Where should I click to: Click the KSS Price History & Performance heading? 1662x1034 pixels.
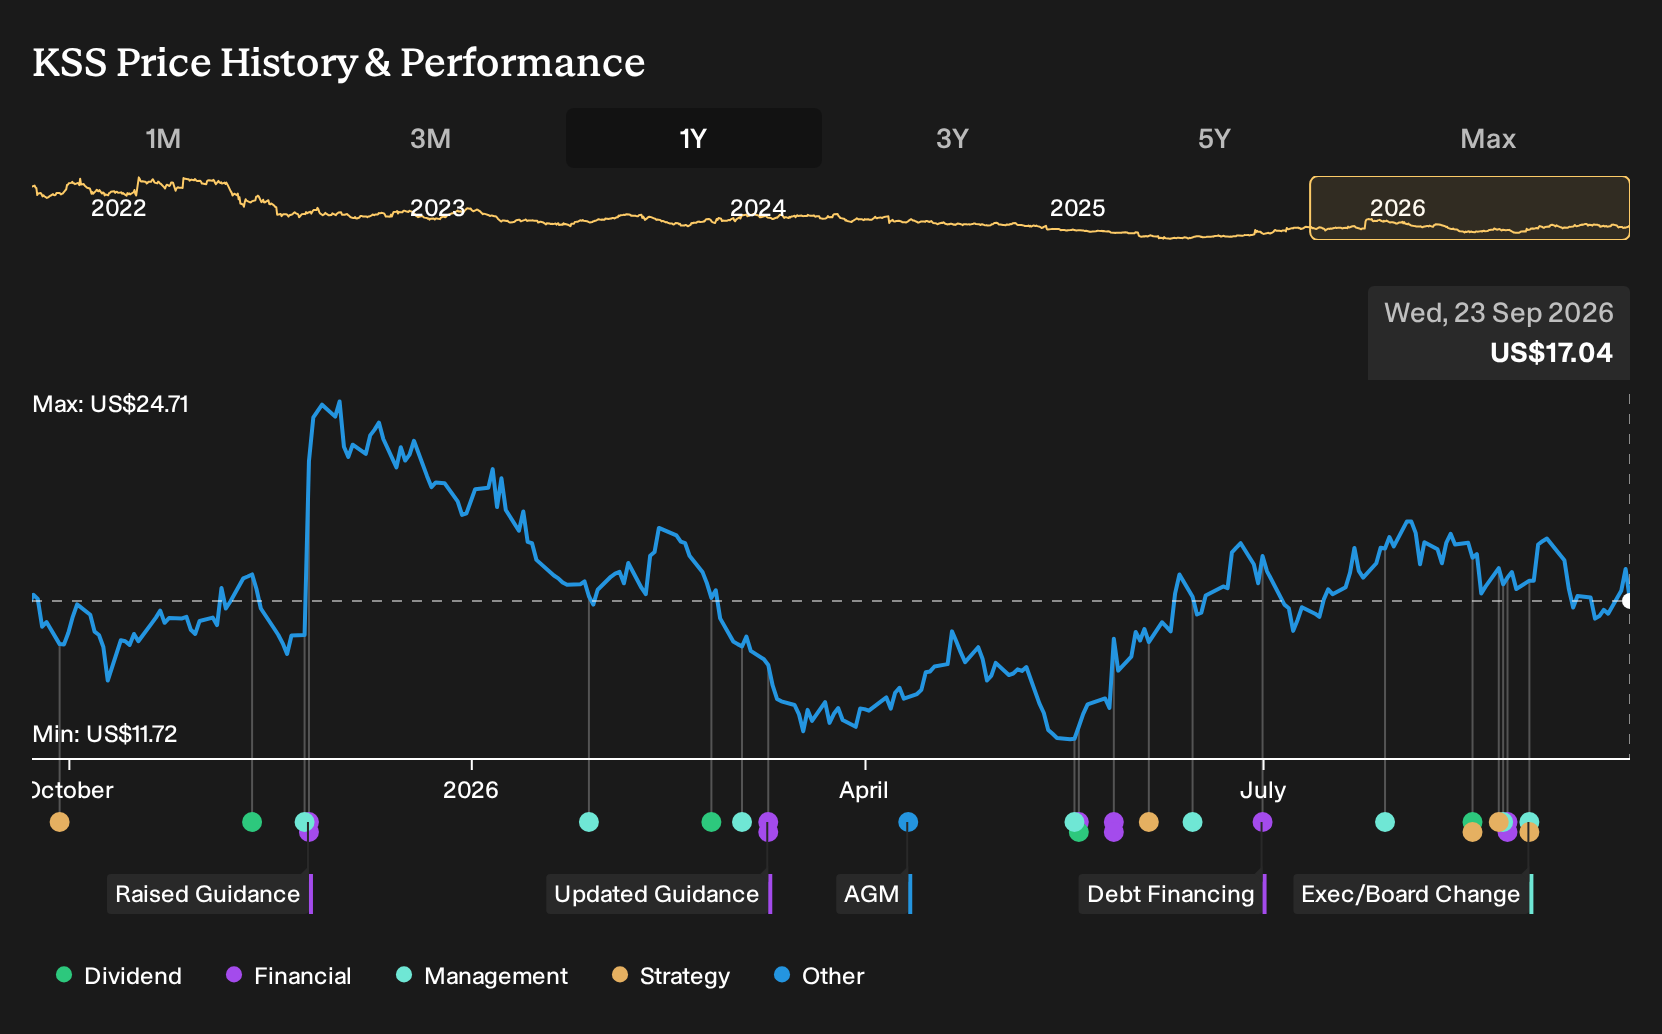[339, 62]
